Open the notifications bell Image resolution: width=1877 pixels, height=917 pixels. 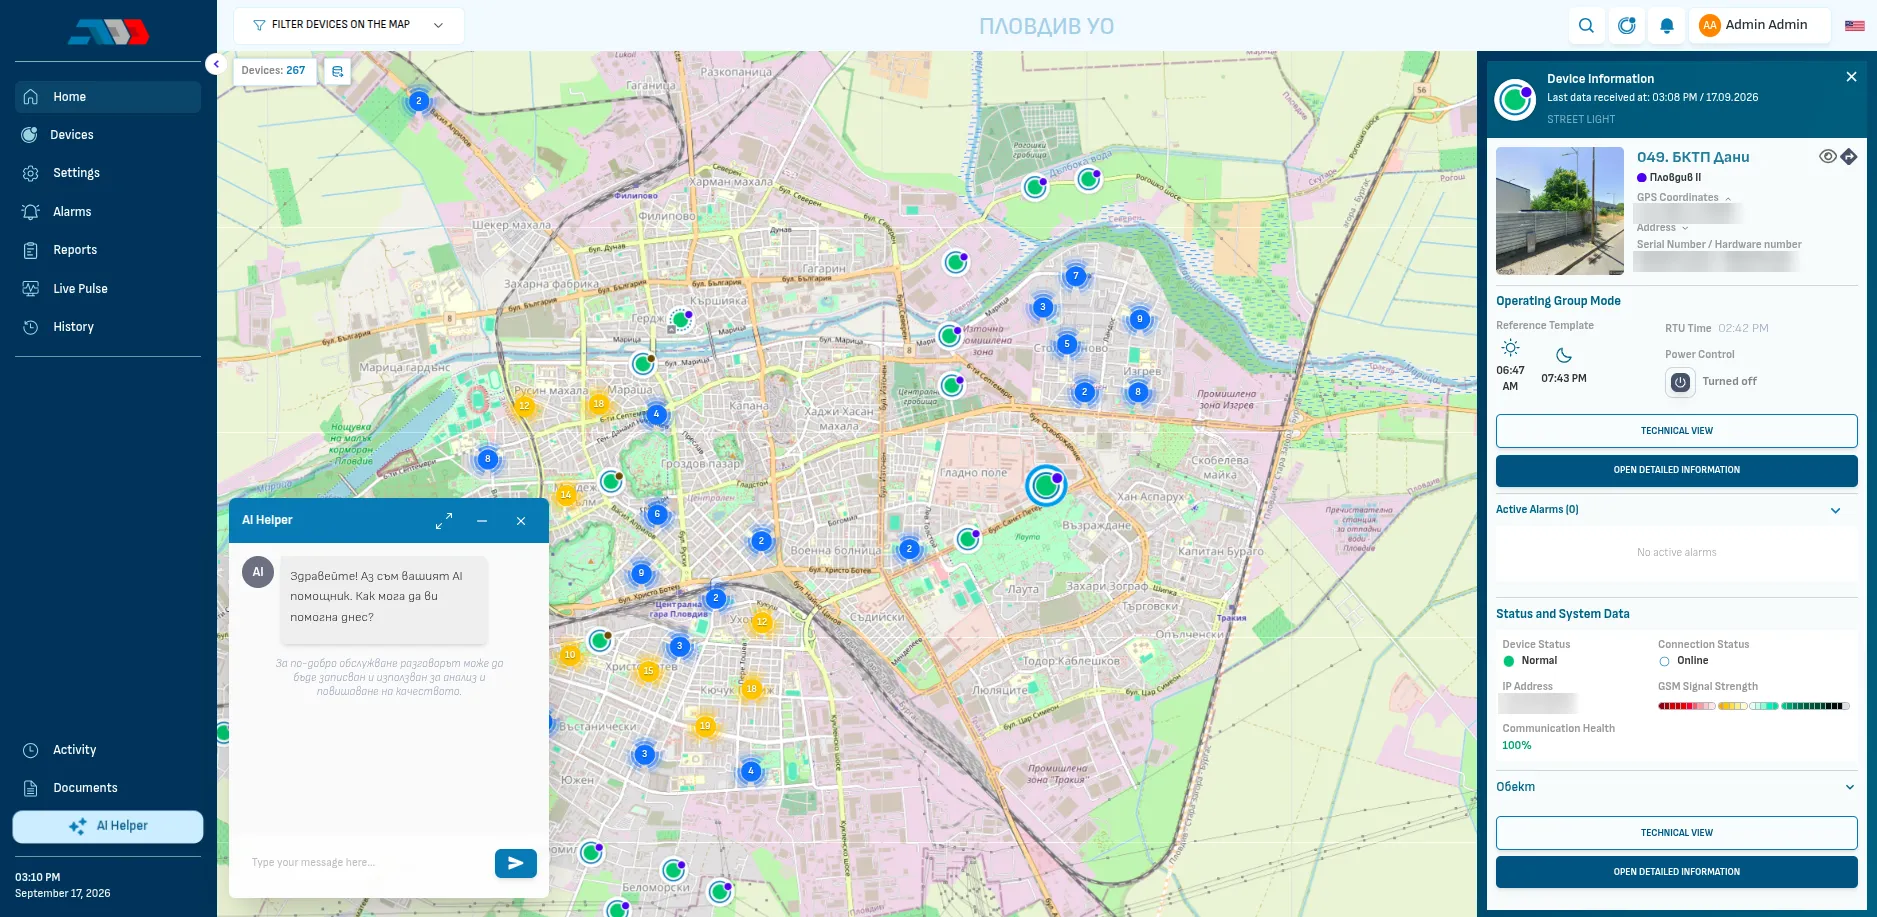click(1667, 26)
